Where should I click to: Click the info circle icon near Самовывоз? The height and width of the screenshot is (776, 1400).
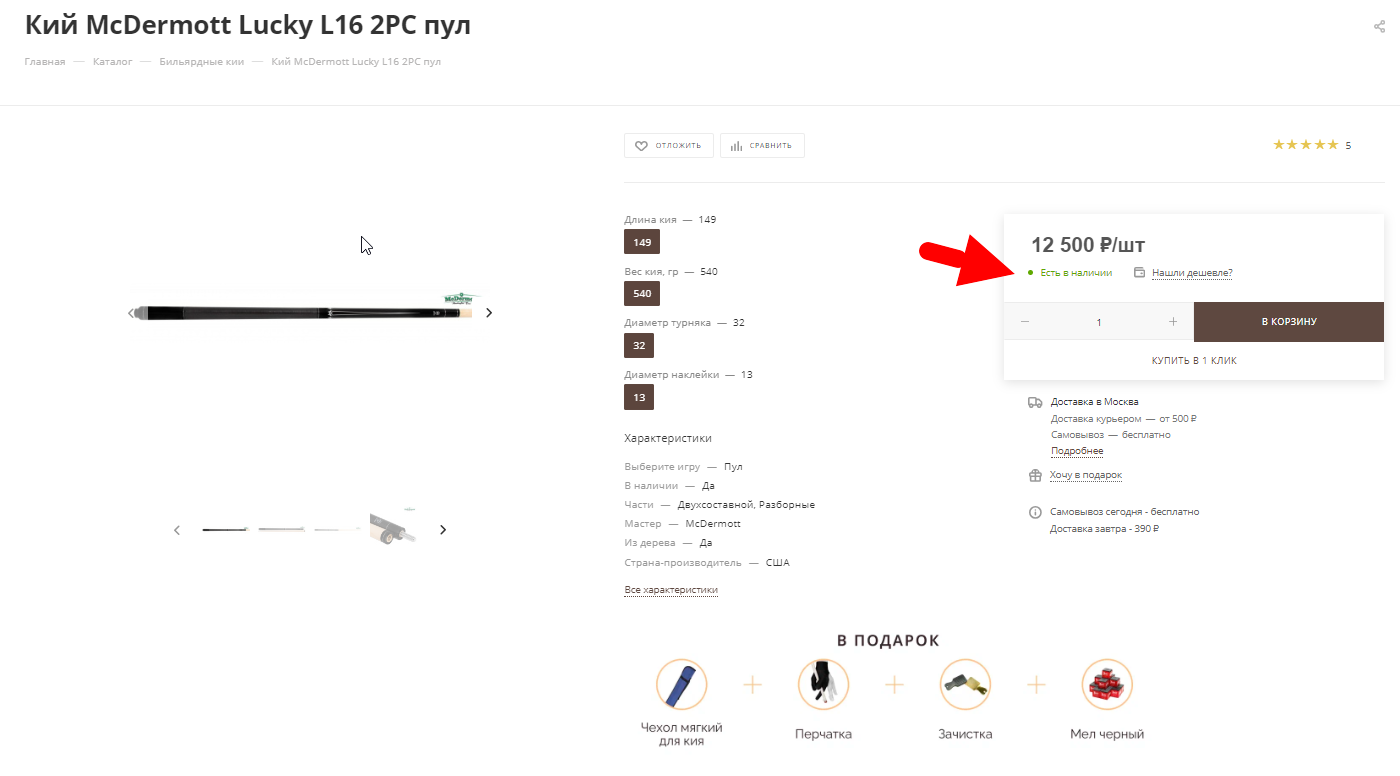tap(1035, 512)
